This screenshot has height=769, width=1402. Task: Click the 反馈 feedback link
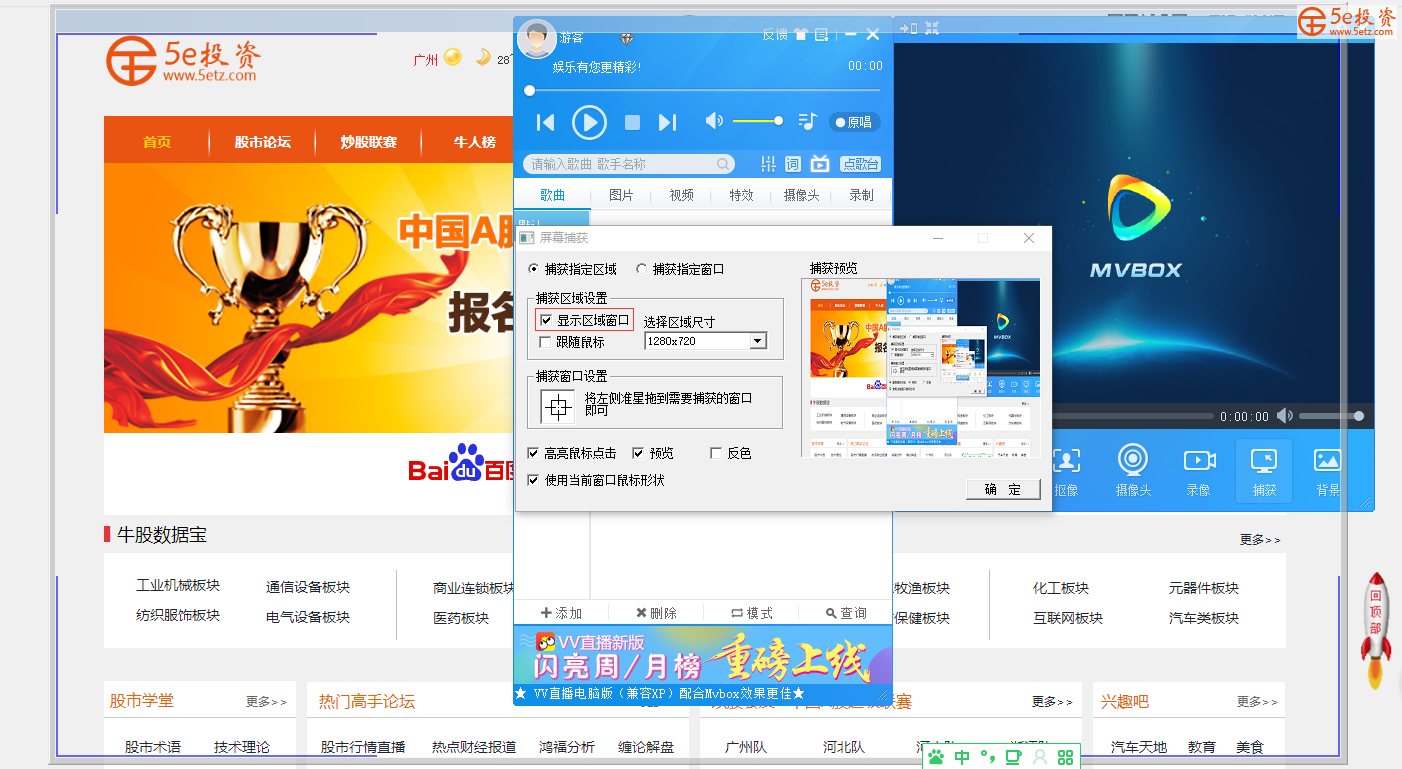tap(775, 34)
